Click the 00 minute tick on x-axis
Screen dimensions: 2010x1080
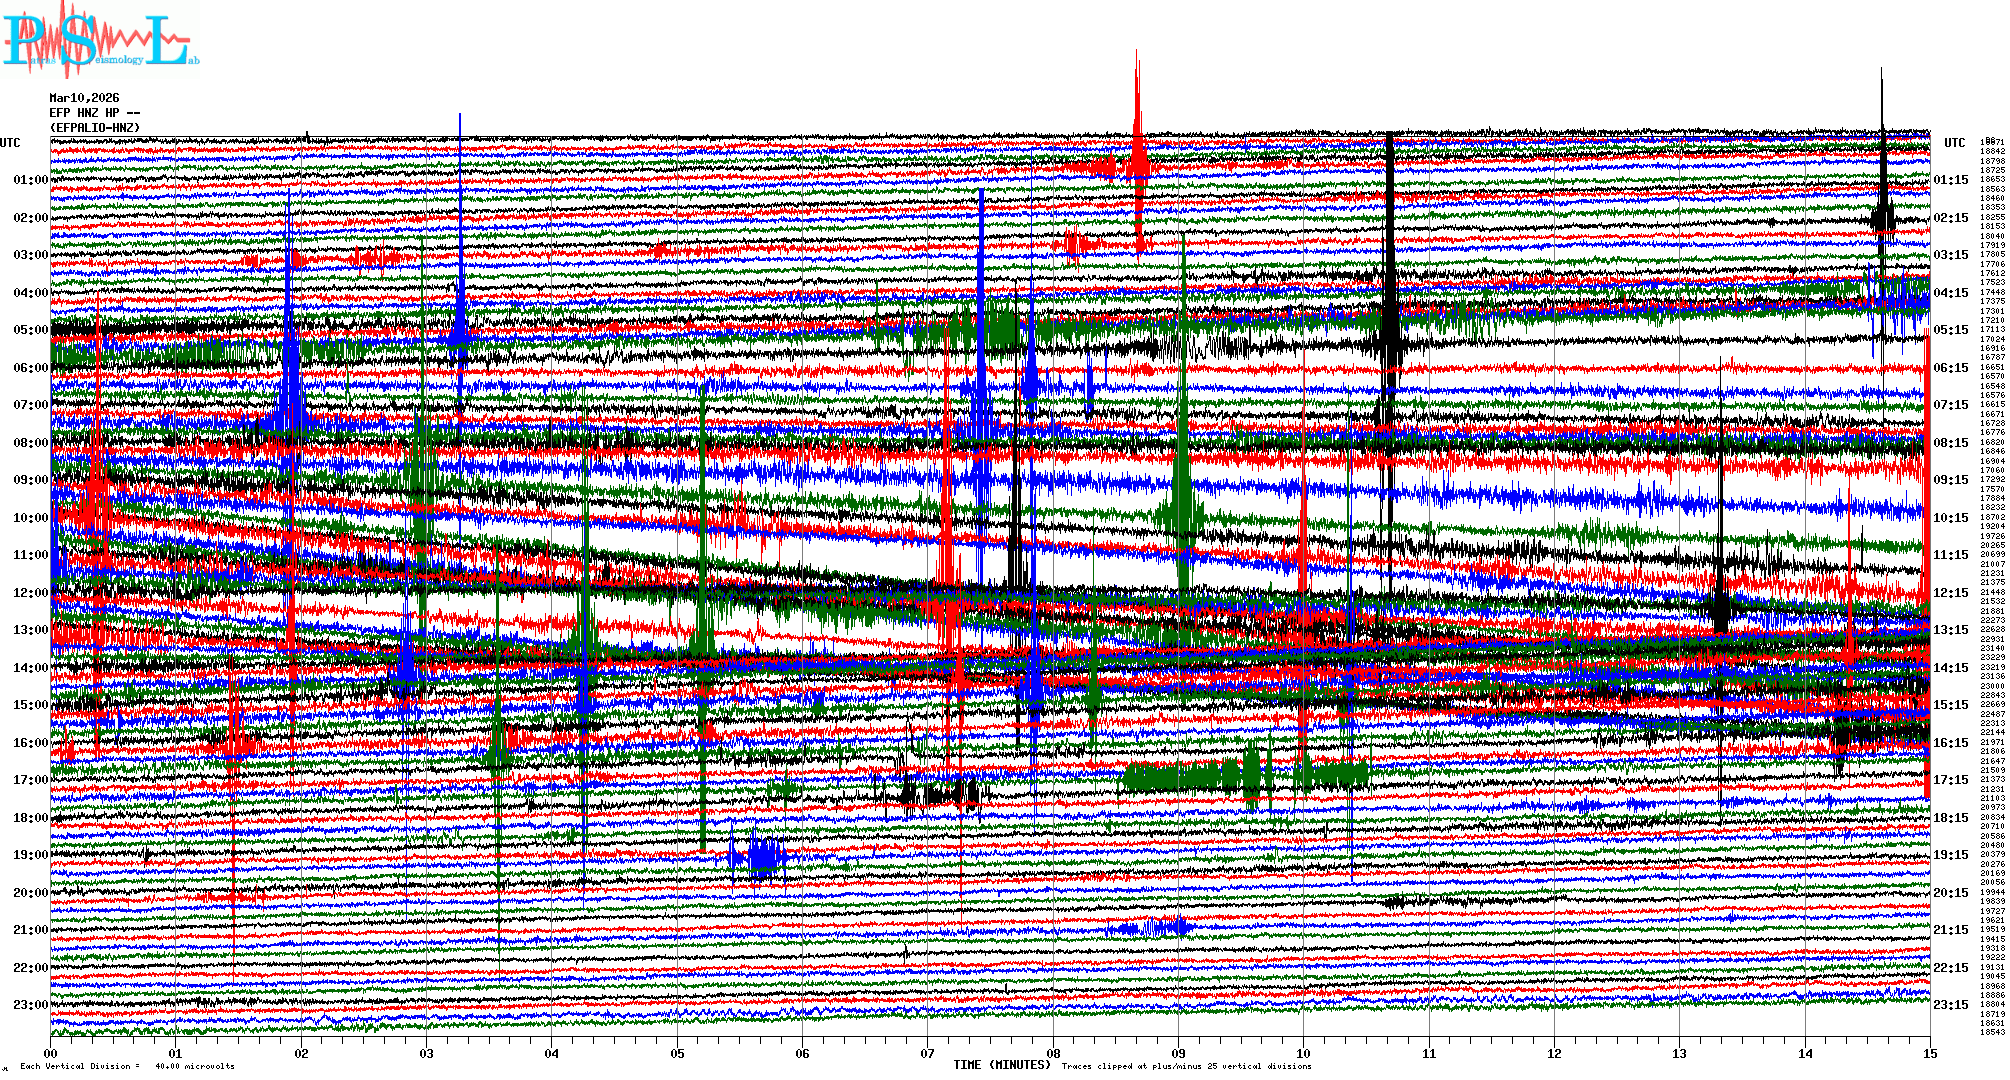click(x=51, y=1053)
